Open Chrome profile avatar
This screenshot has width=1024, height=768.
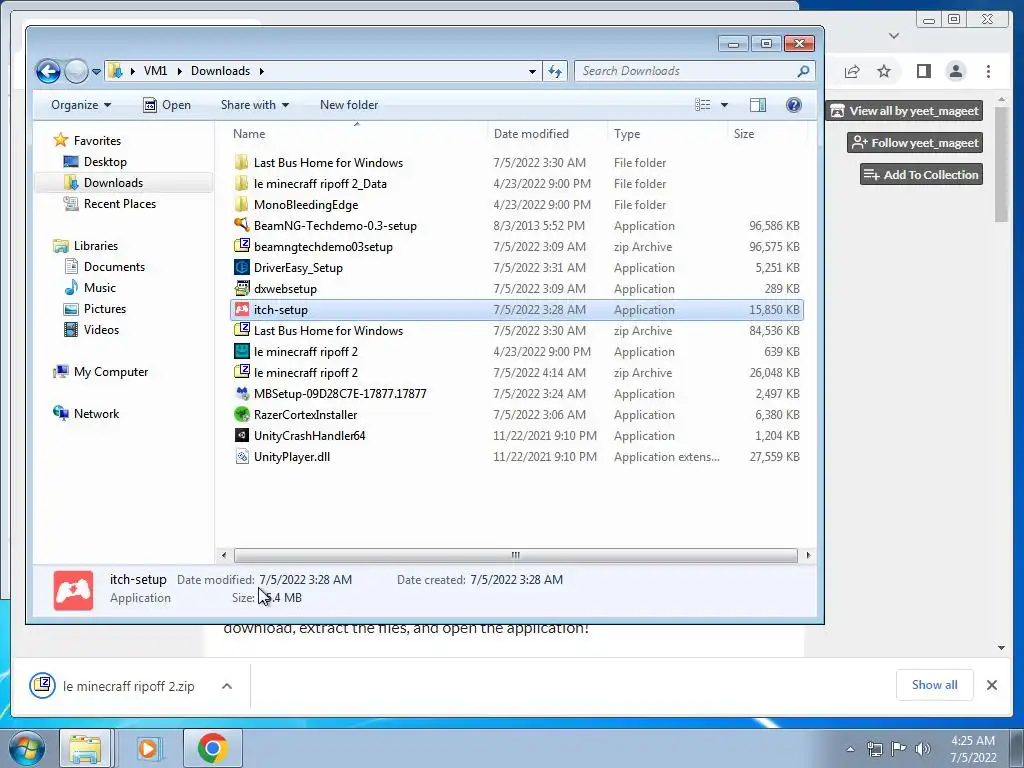[955, 71]
